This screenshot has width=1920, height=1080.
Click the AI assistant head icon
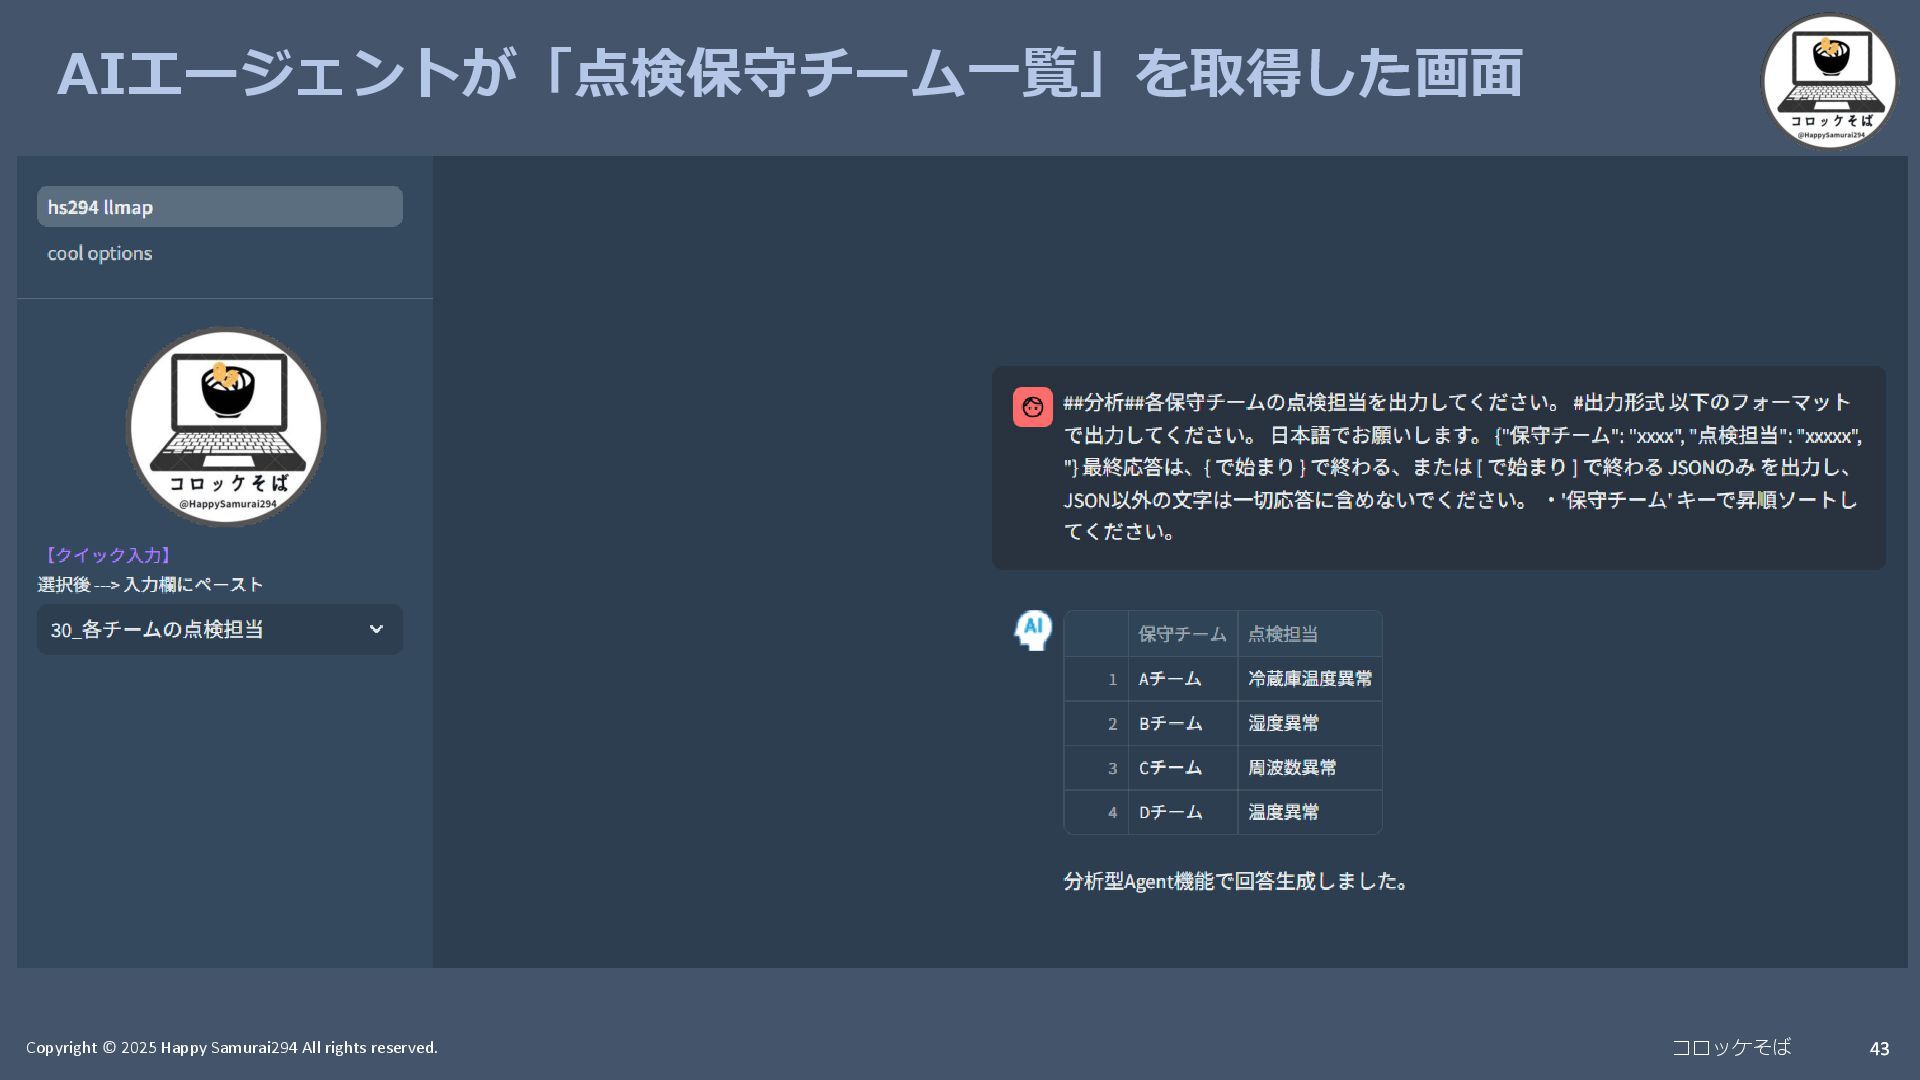[x=1033, y=630]
